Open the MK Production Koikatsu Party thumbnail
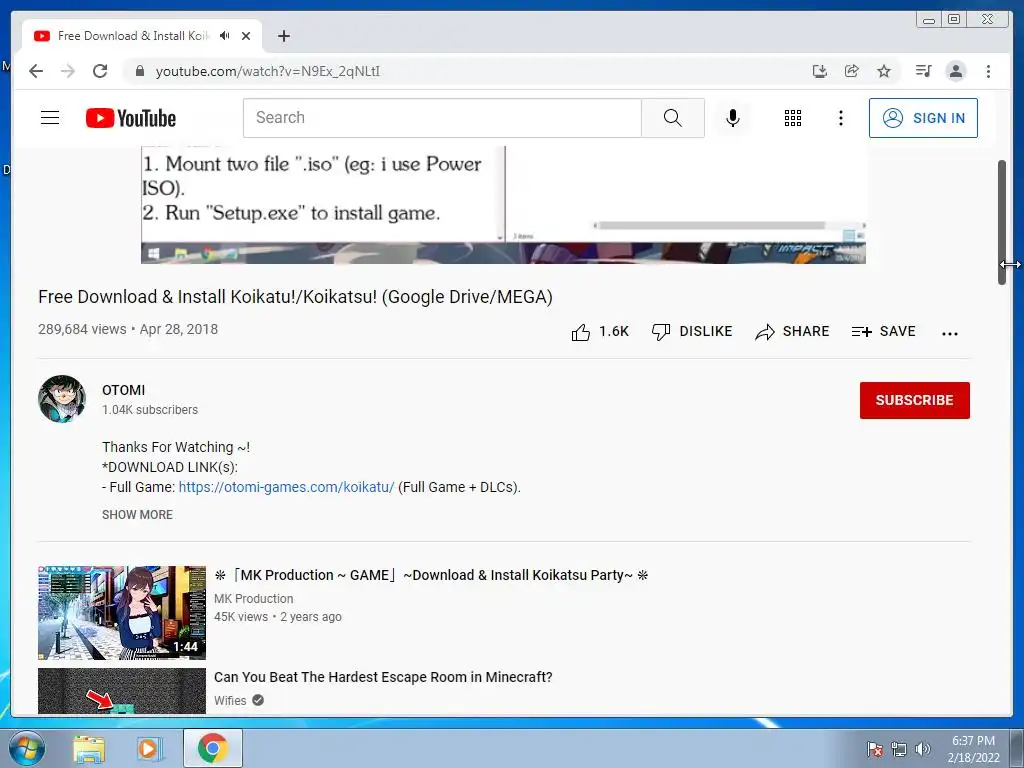This screenshot has width=1024, height=768. (x=121, y=613)
